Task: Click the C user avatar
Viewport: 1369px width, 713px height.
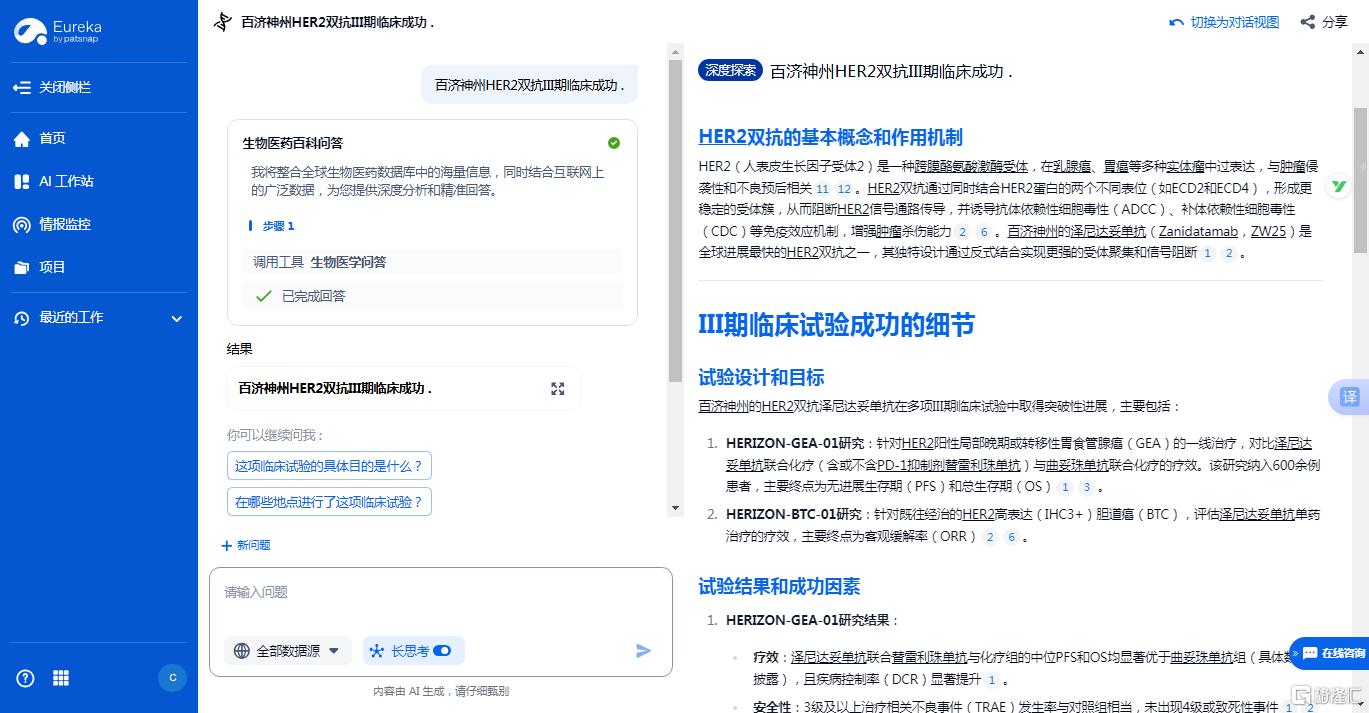Action: tap(172, 678)
